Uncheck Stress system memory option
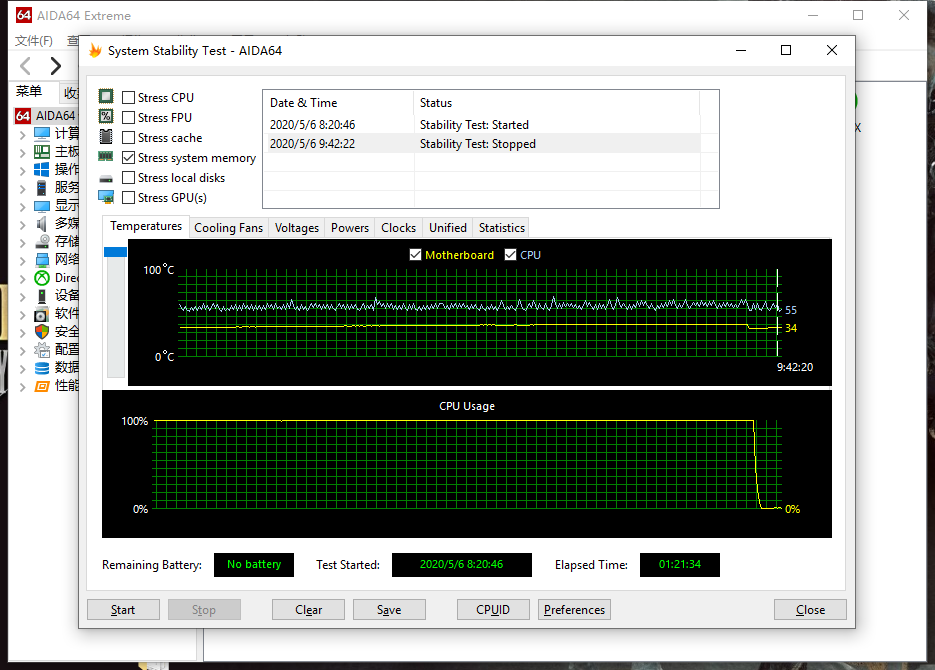 click(x=129, y=158)
